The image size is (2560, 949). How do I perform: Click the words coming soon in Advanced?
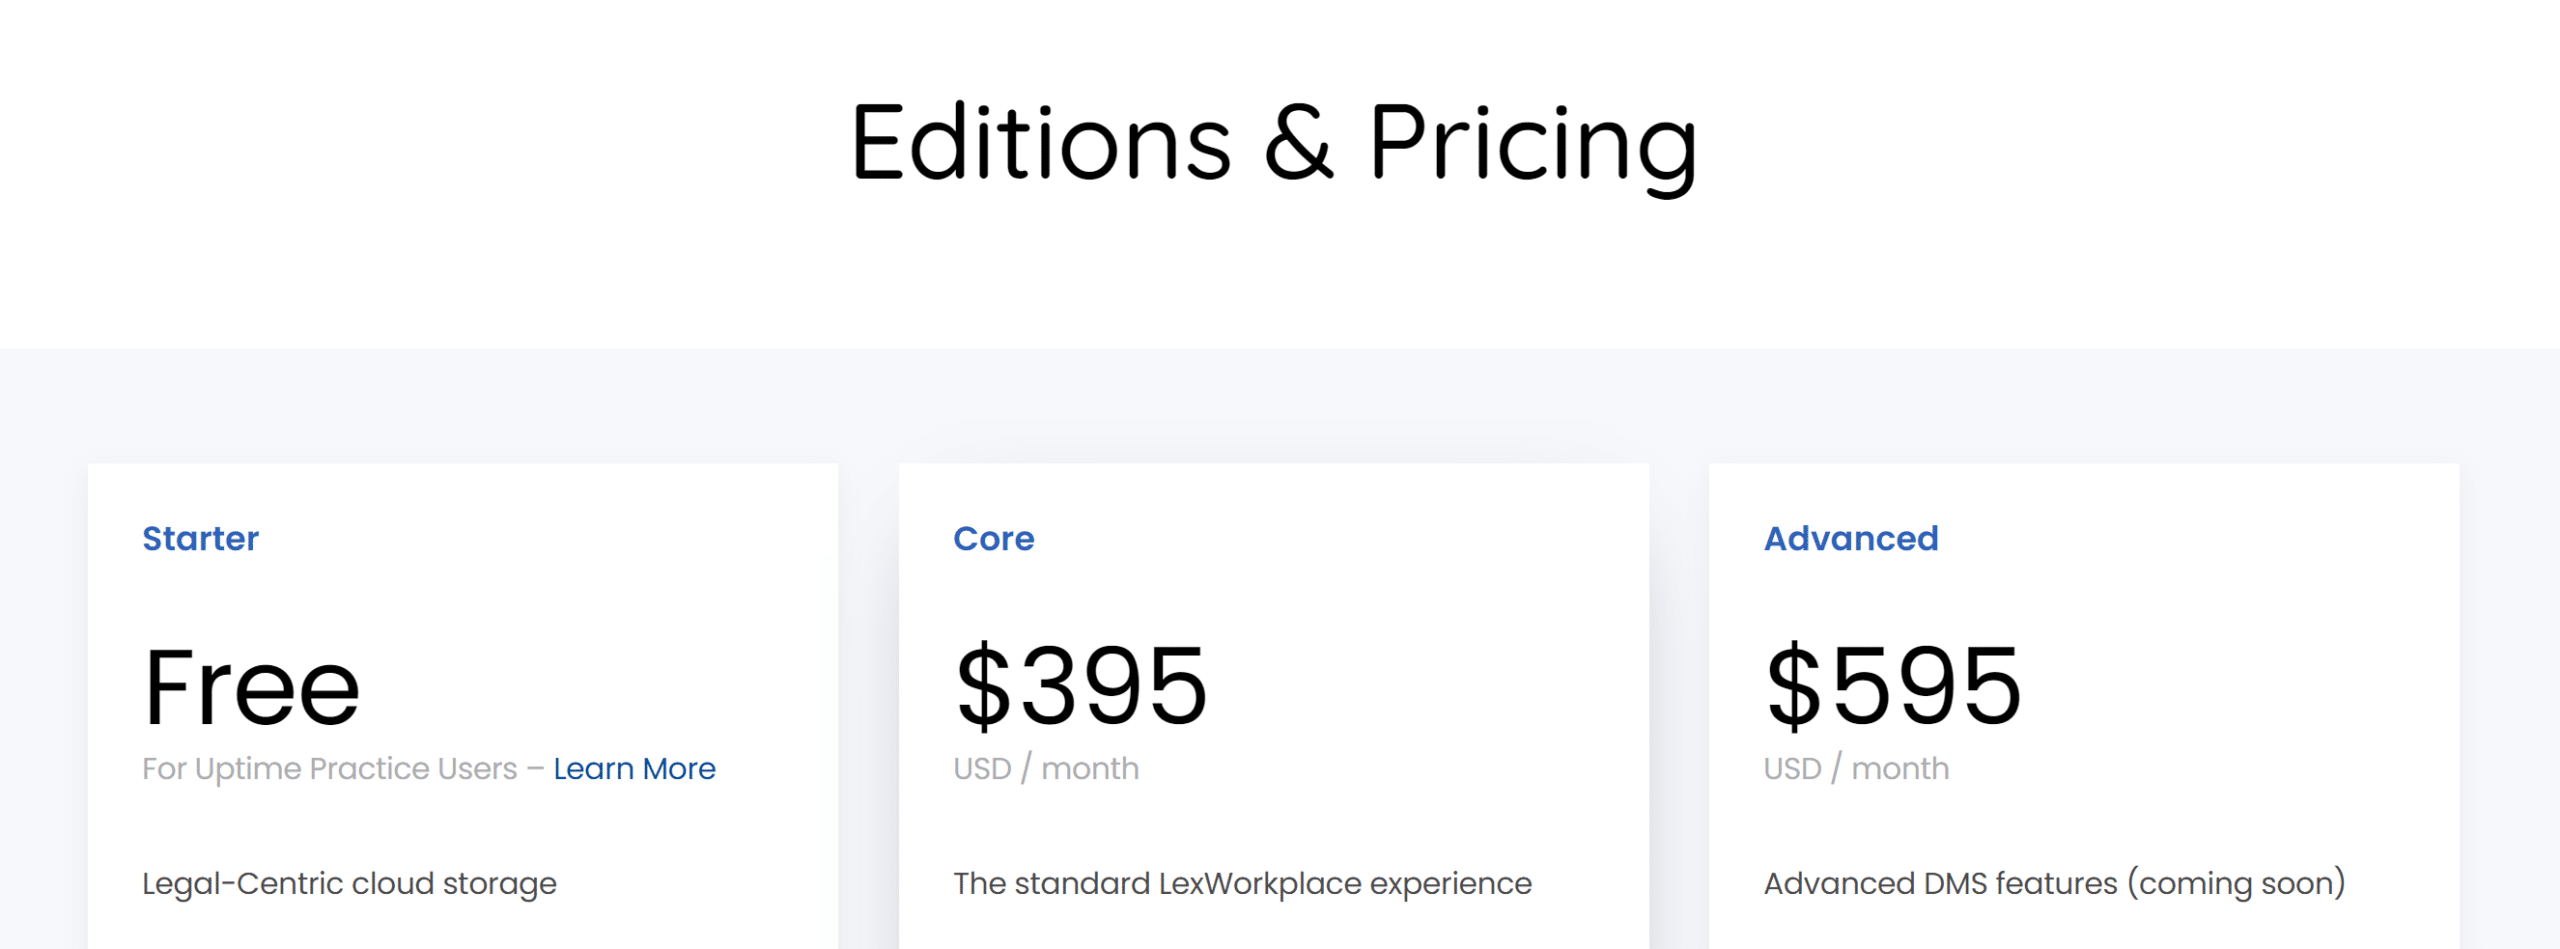[x=2237, y=885]
